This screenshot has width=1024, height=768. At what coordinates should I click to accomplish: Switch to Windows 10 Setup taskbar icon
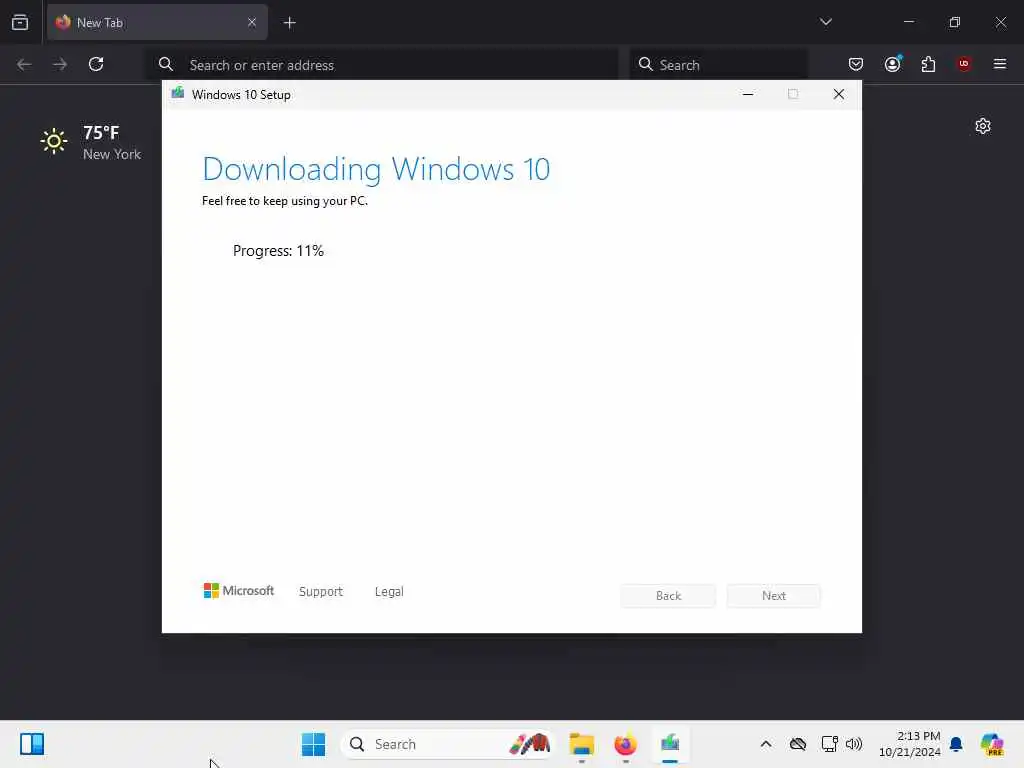(670, 744)
